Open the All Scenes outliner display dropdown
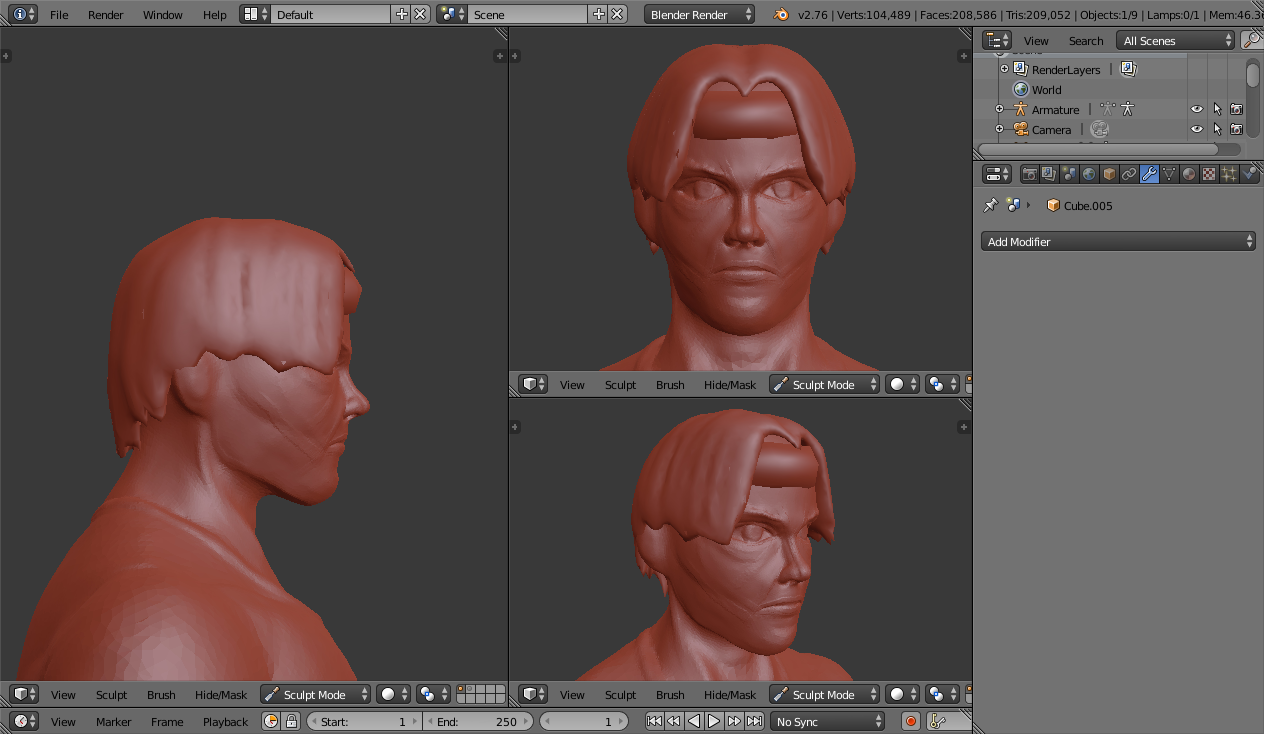This screenshot has width=1264, height=734. point(1176,40)
